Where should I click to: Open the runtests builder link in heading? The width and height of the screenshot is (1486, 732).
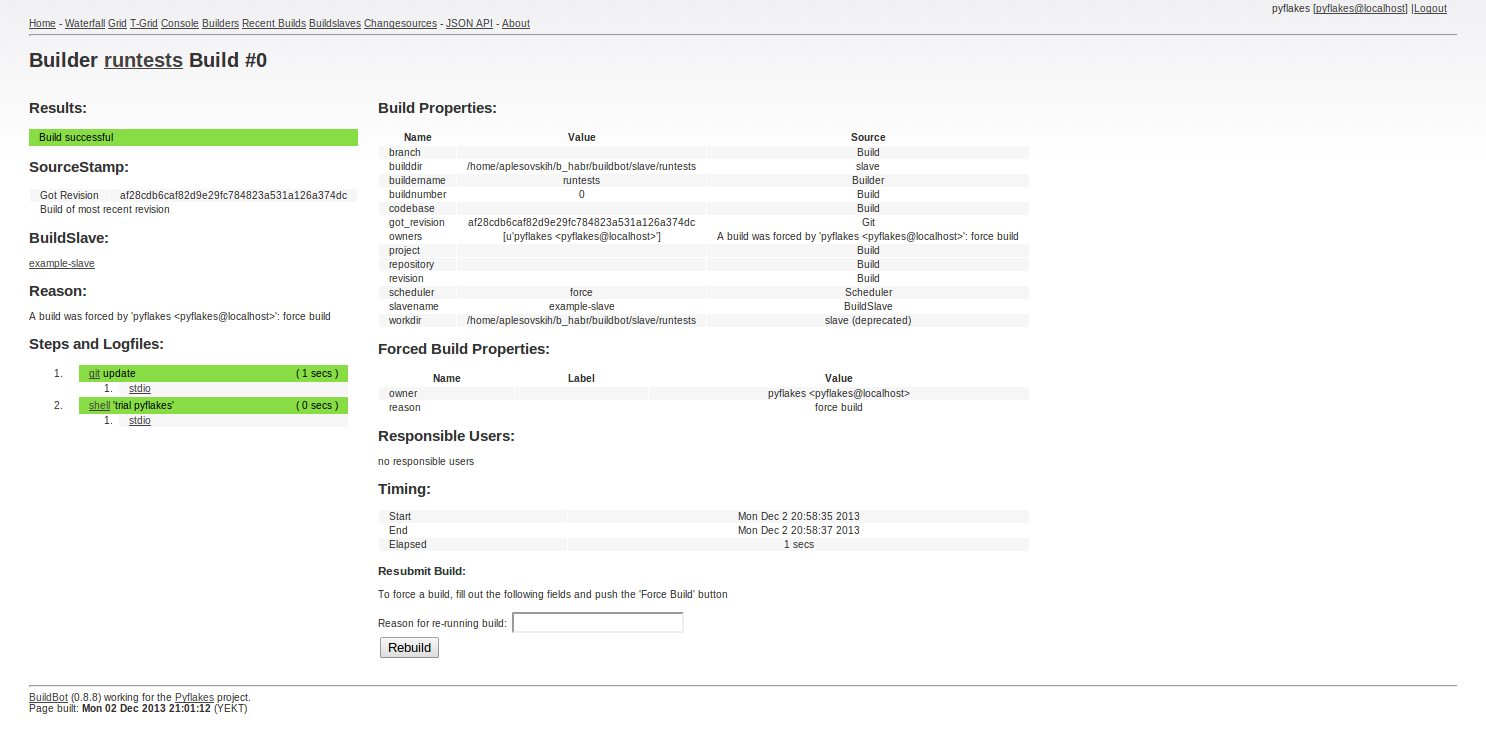pos(143,60)
